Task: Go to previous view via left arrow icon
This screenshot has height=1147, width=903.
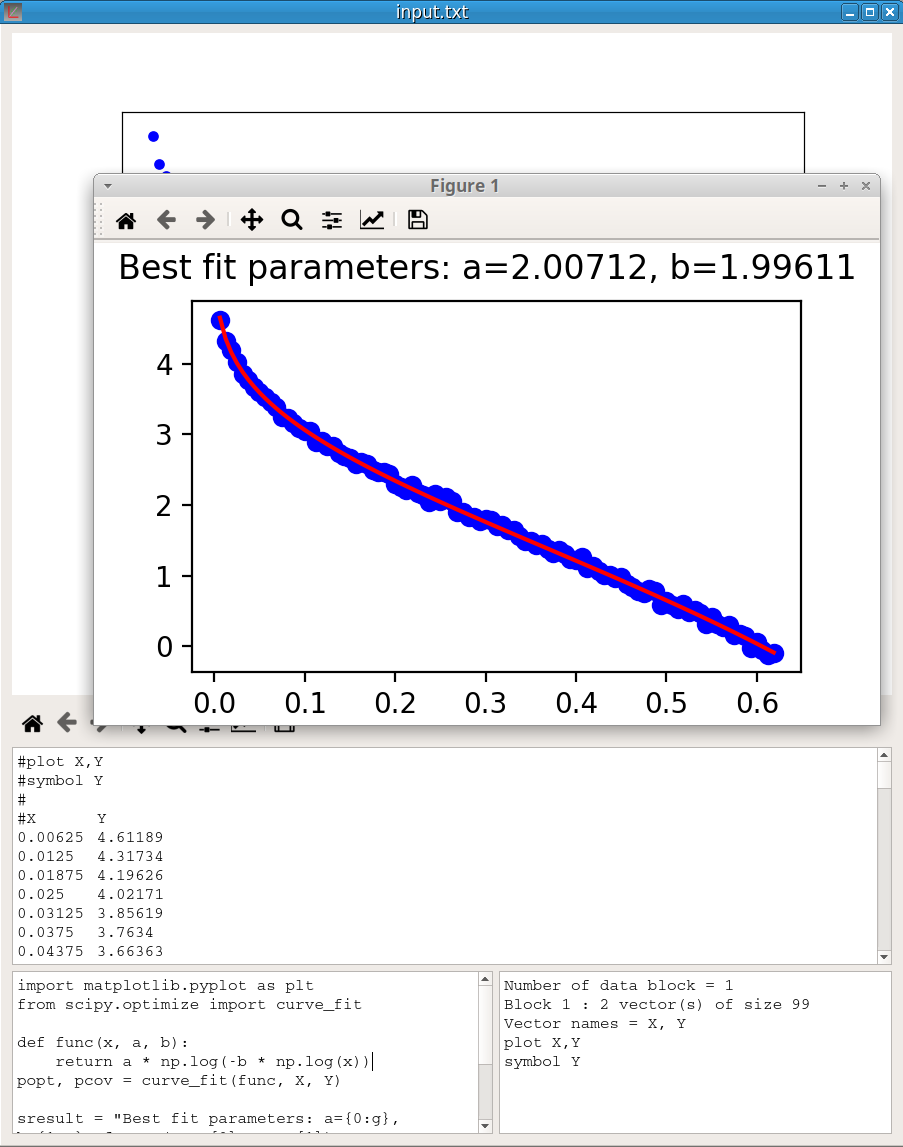Action: tap(166, 220)
